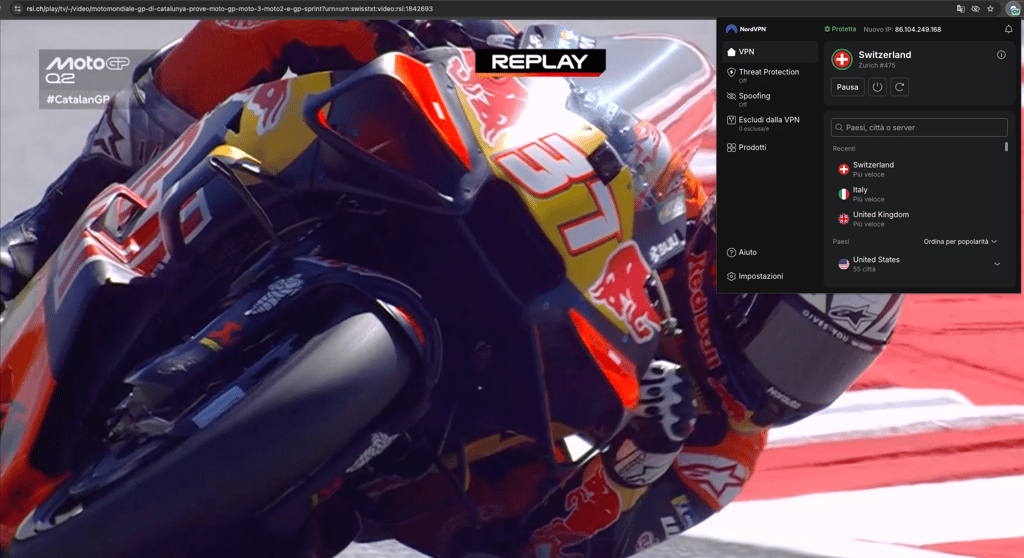The image size is (1024, 558).
Task: Select the rsi.ch page URL text
Action: (229, 8)
